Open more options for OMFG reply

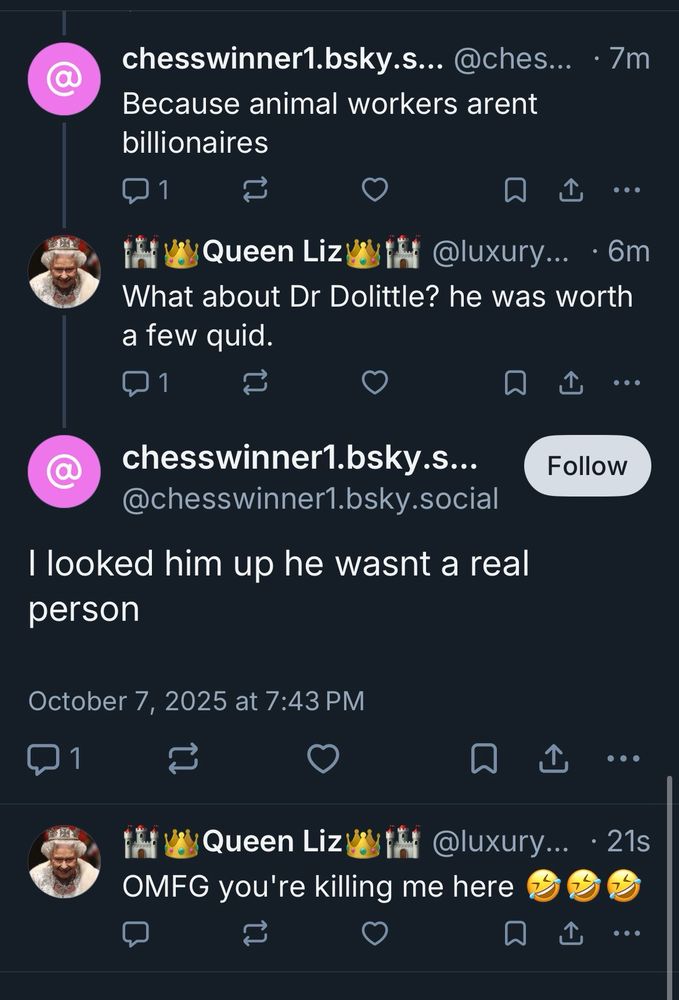[x=626, y=932]
